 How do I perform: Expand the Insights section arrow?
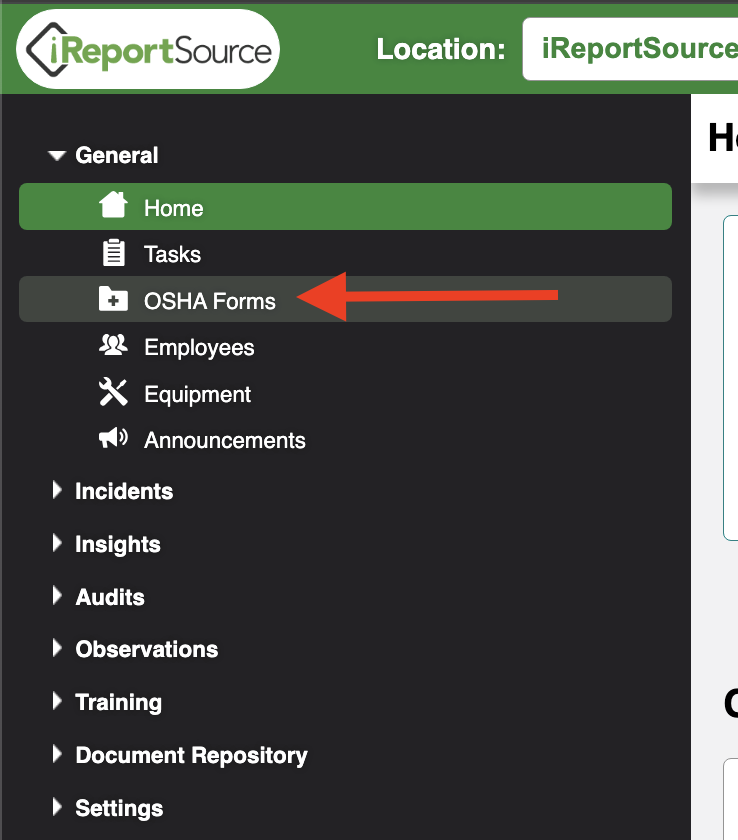click(x=57, y=543)
